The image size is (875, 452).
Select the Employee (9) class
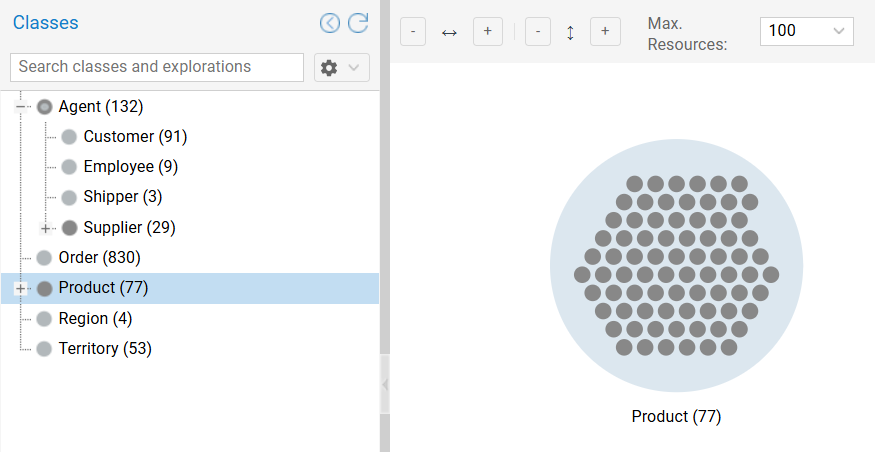point(130,167)
